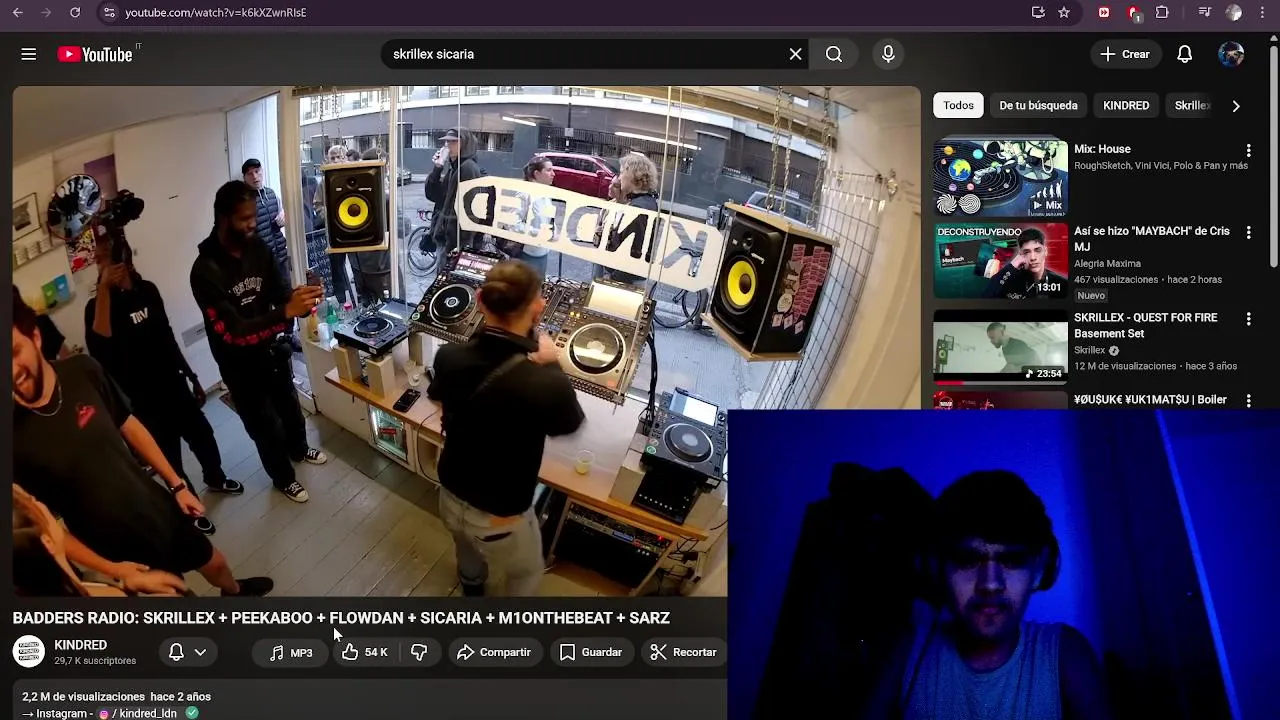
Task: Reload the page
Action: [75, 12]
